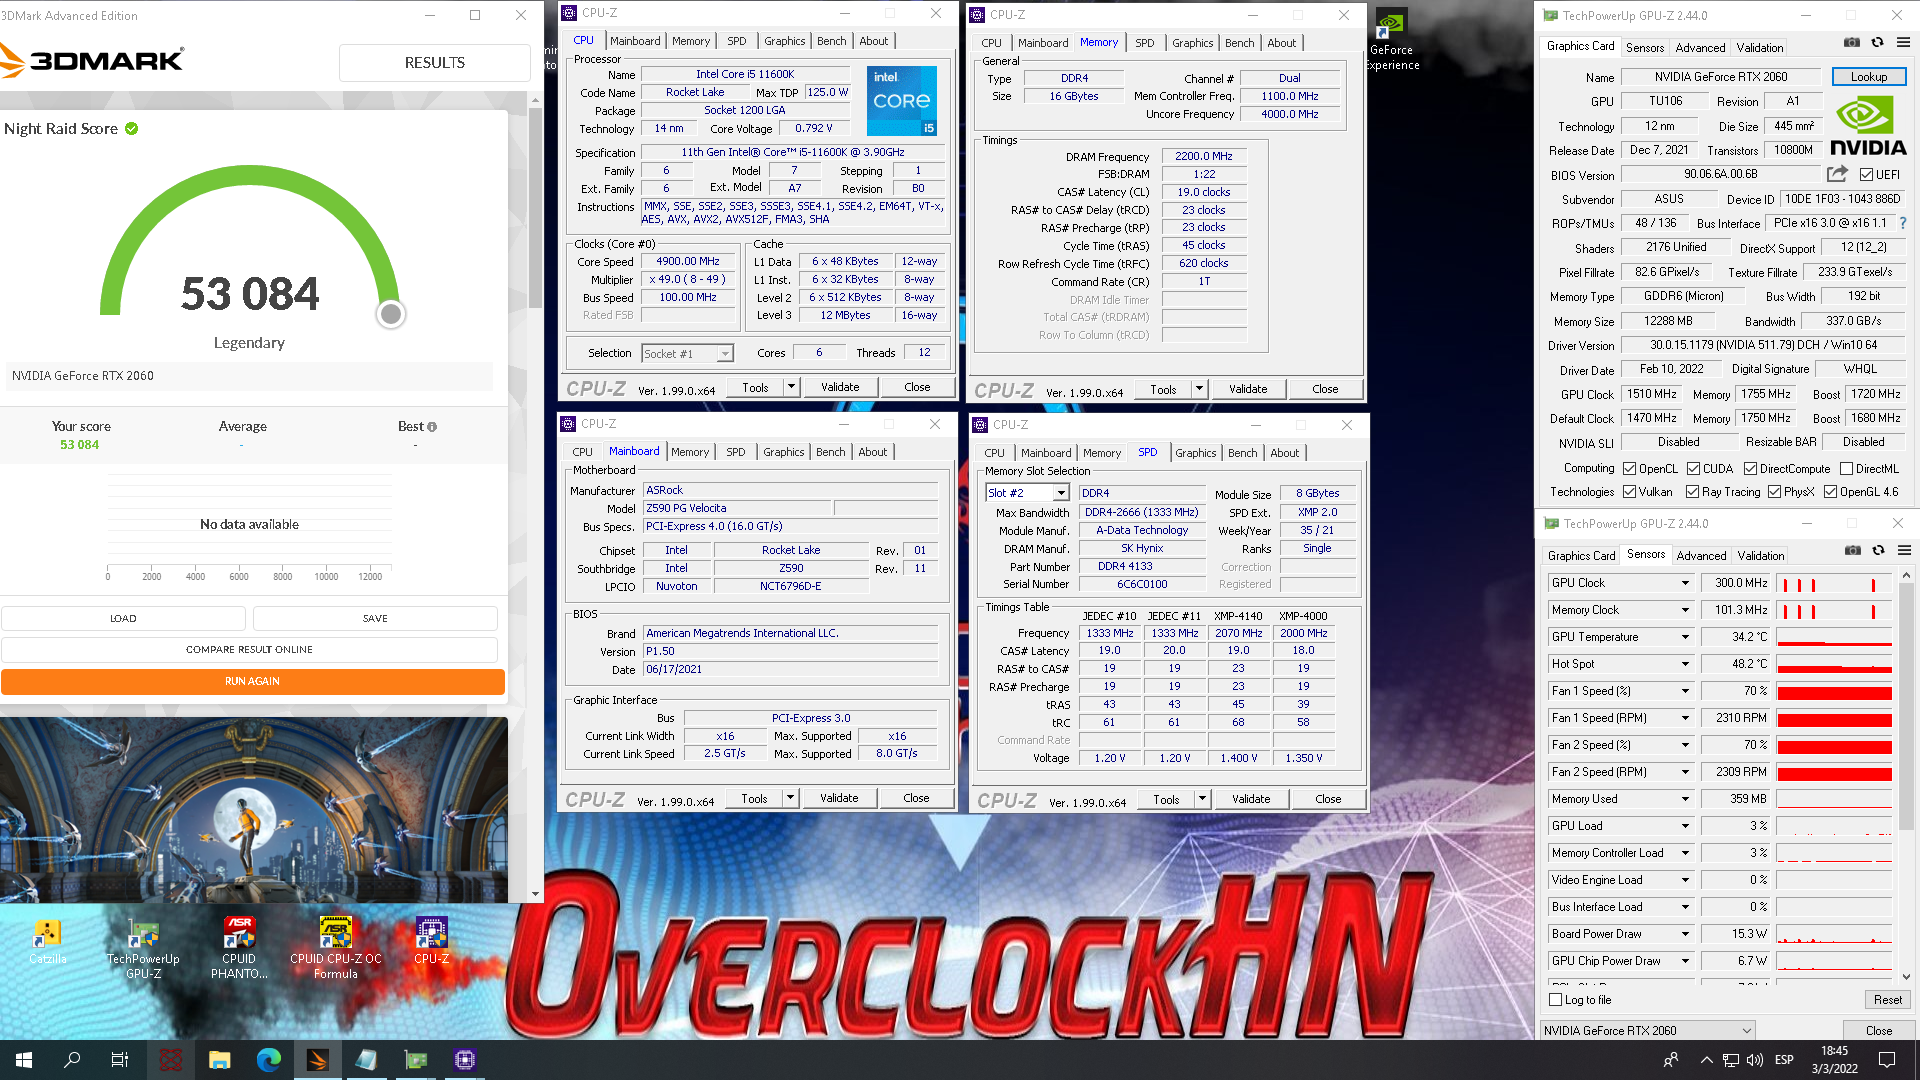The height and width of the screenshot is (1080, 1920).
Task: Open TechPowerUp GPU-Z desktop icon
Action: tap(143, 948)
